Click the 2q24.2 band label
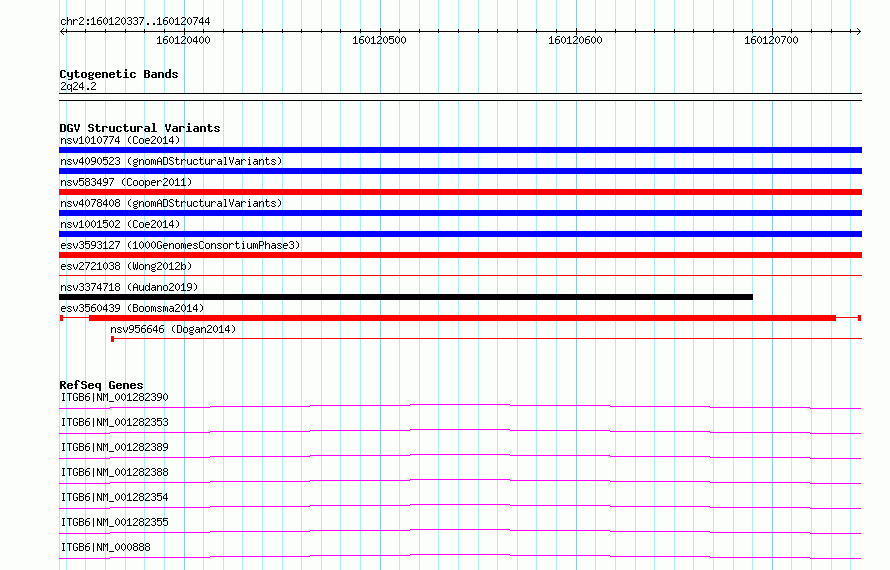The width and height of the screenshot is (890, 570). click(78, 86)
